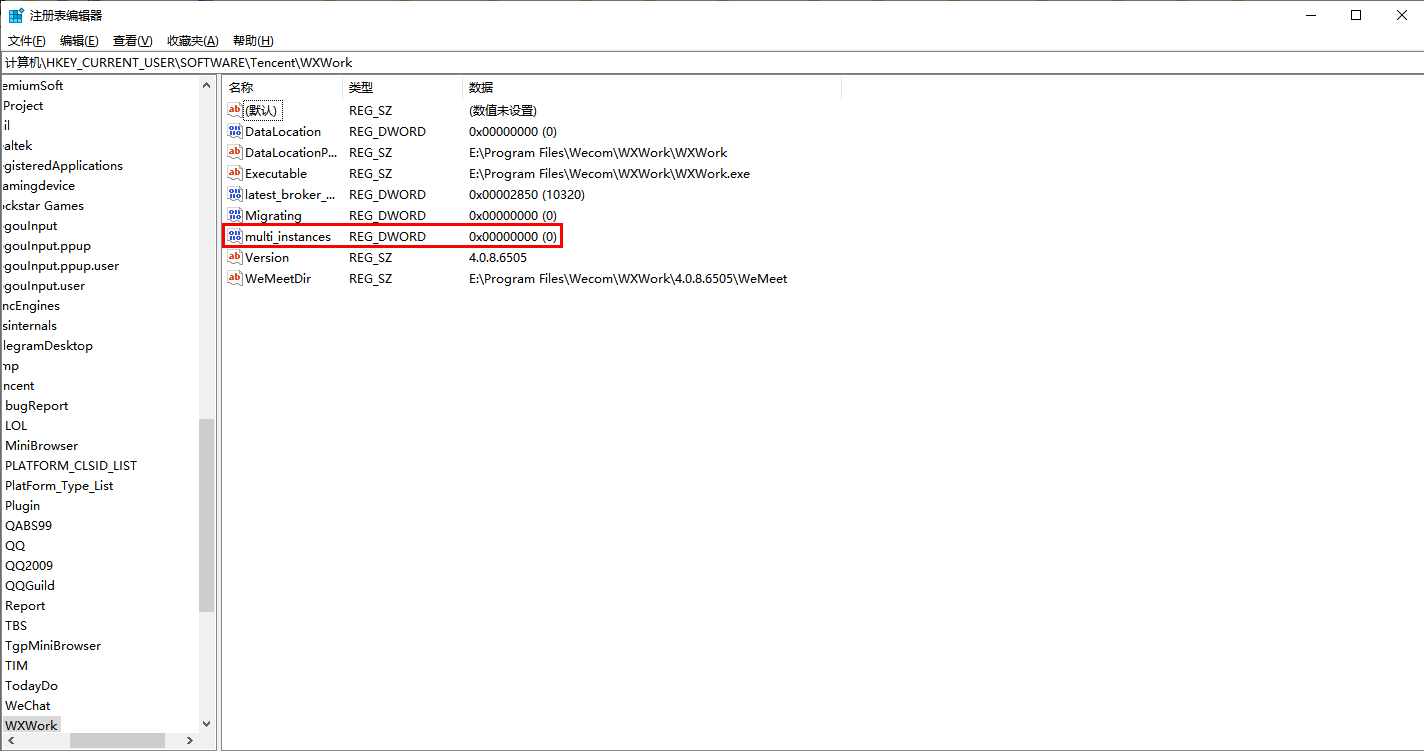The image size is (1424, 751).
Task: Open the 收藏夹(A) favorites menu
Action: click(192, 41)
